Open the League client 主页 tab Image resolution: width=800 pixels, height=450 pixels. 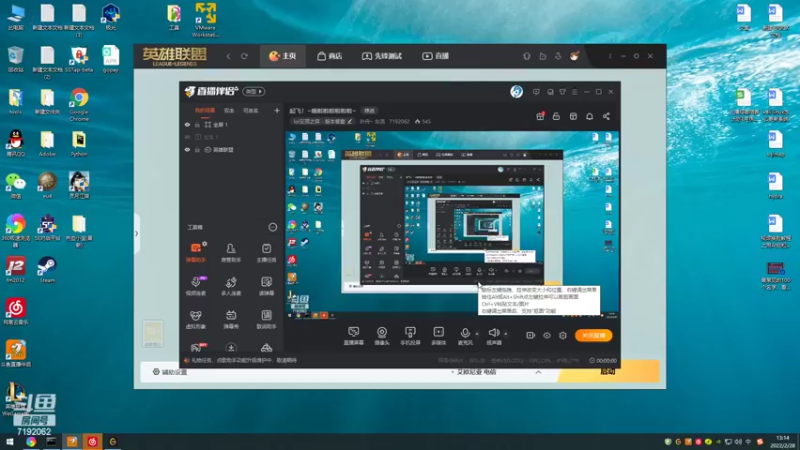point(283,56)
